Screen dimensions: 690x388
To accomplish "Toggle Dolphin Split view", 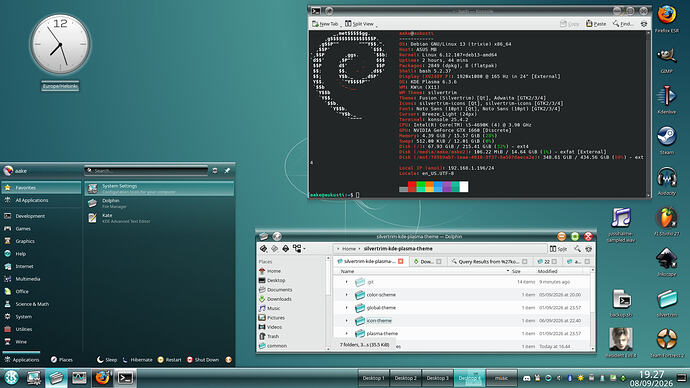I will (x=558, y=249).
